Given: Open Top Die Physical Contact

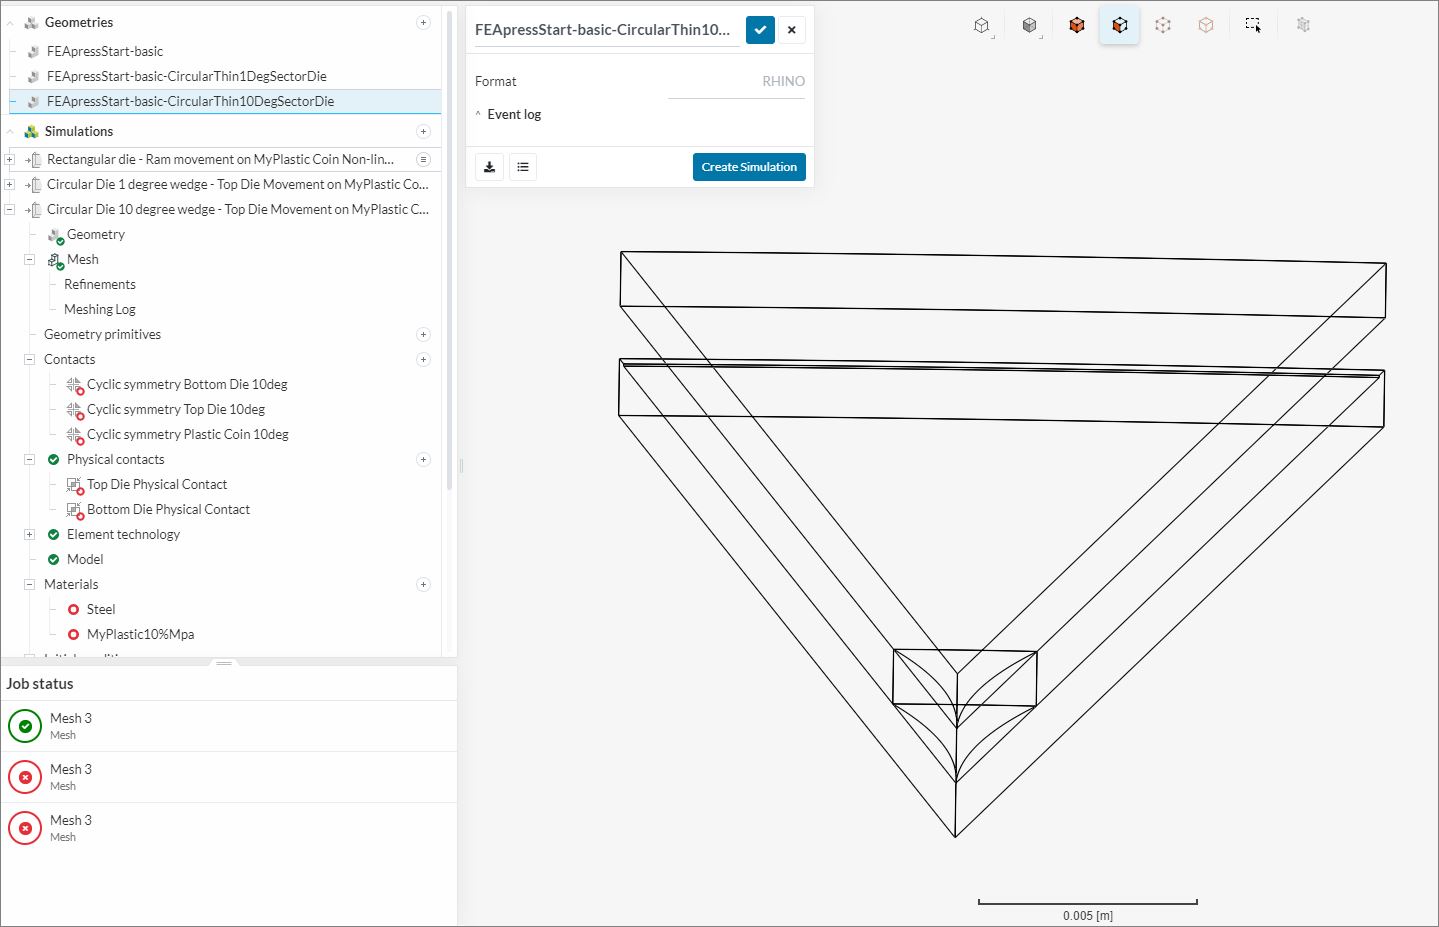Looking at the screenshot, I should tap(157, 484).
